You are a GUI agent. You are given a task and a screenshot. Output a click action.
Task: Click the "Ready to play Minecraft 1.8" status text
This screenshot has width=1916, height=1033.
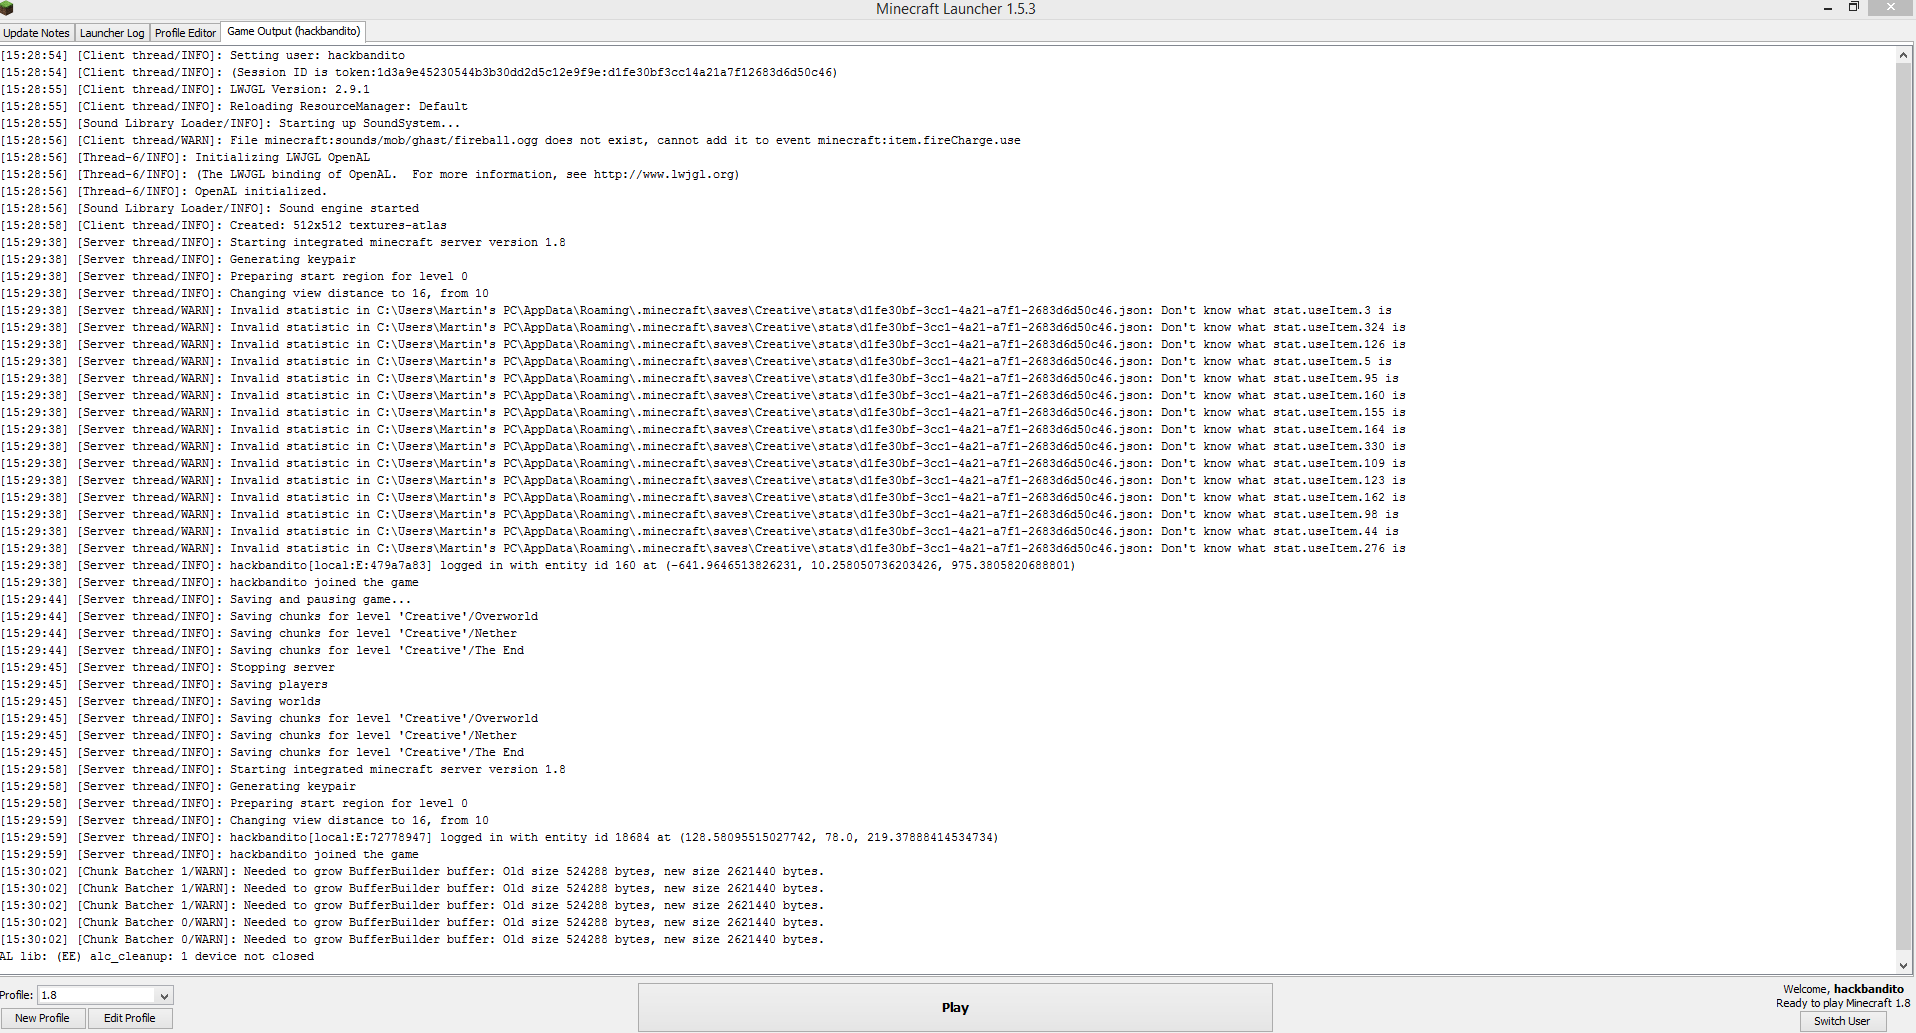click(1843, 1003)
